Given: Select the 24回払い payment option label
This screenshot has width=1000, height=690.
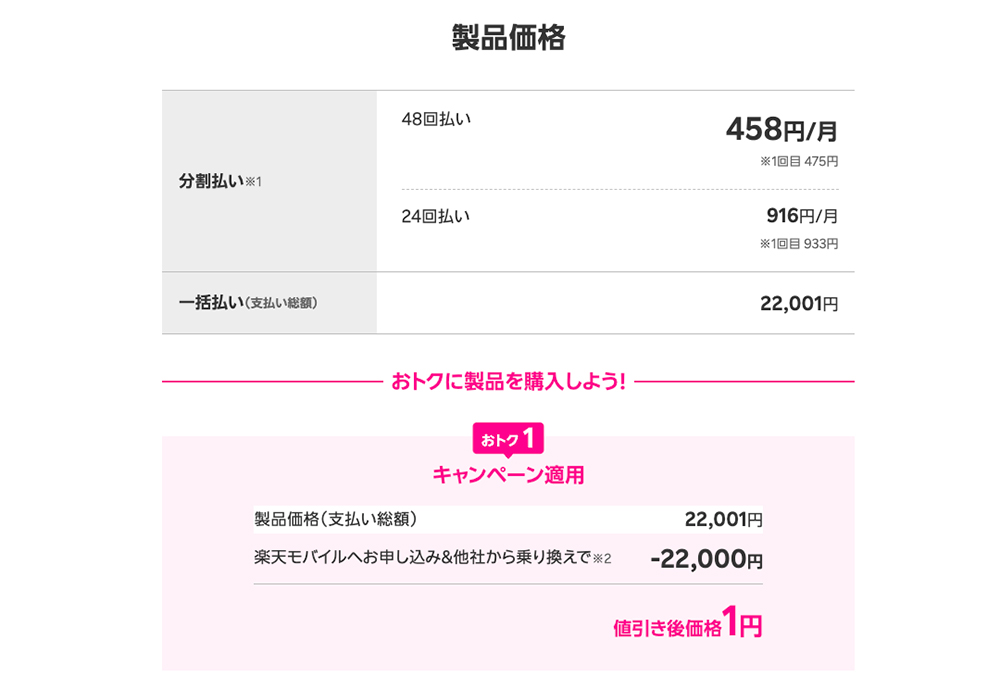Looking at the screenshot, I should point(436,215).
